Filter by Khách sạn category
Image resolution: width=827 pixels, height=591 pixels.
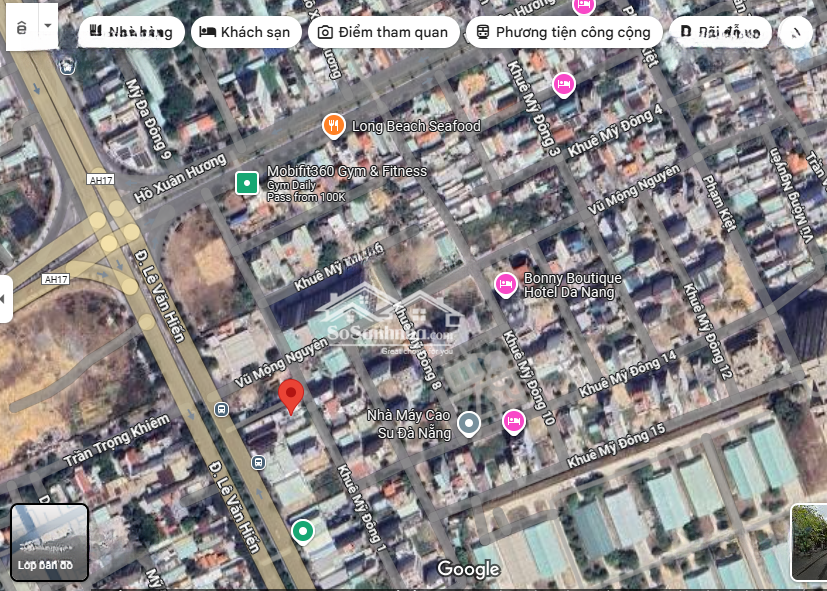245,32
